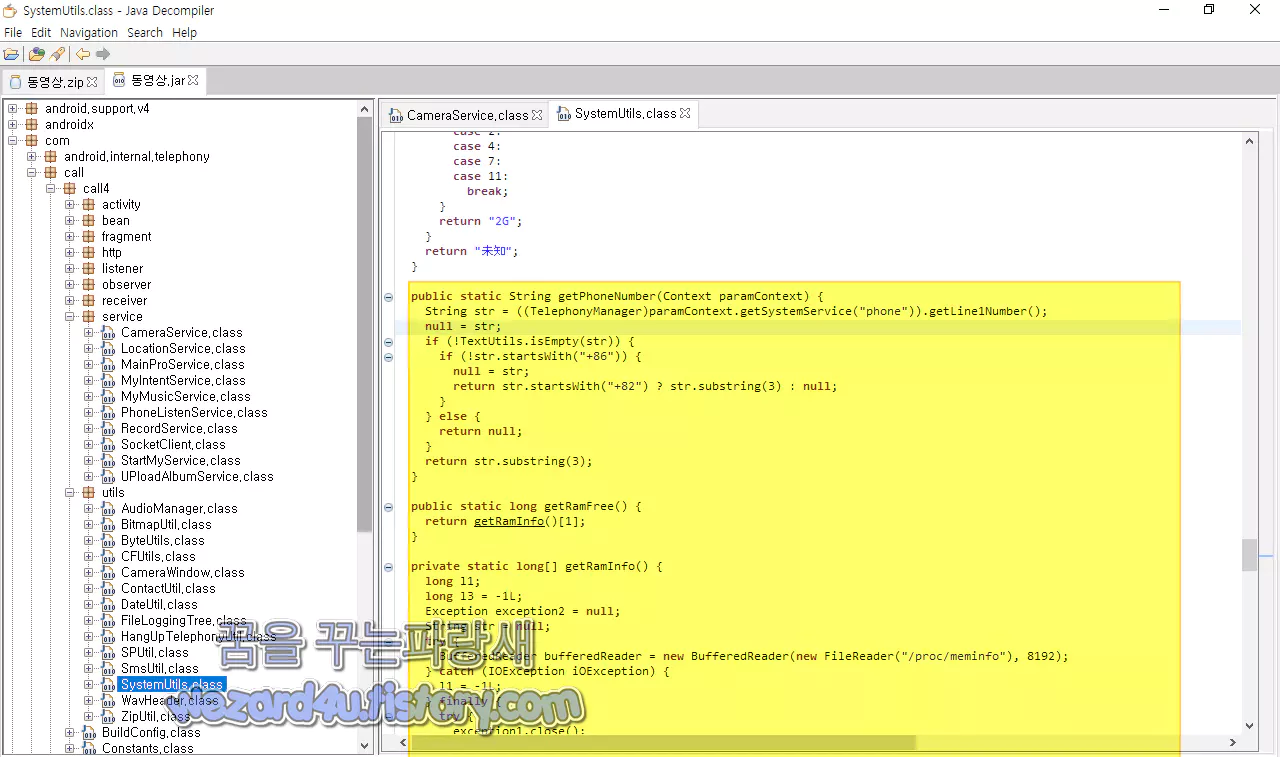The width and height of the screenshot is (1280, 757).
Task: Open CameraWindow.class in the tree
Action: (x=182, y=572)
